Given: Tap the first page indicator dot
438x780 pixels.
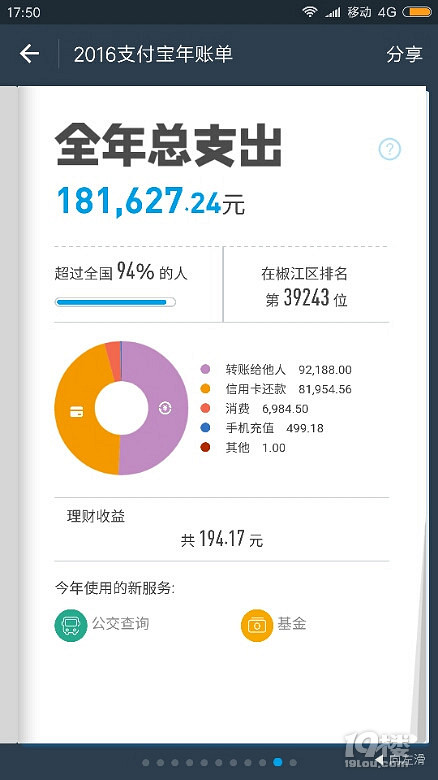Looking at the screenshot, I should coord(145,762).
